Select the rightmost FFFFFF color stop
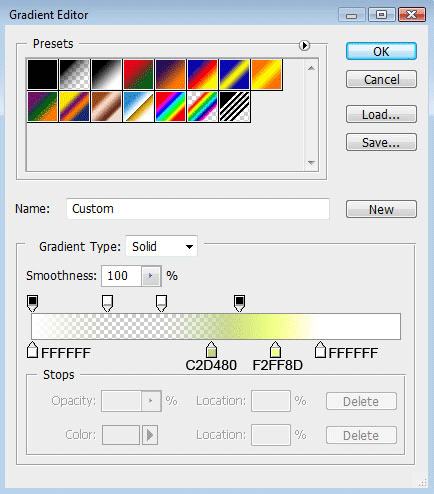 [320, 350]
